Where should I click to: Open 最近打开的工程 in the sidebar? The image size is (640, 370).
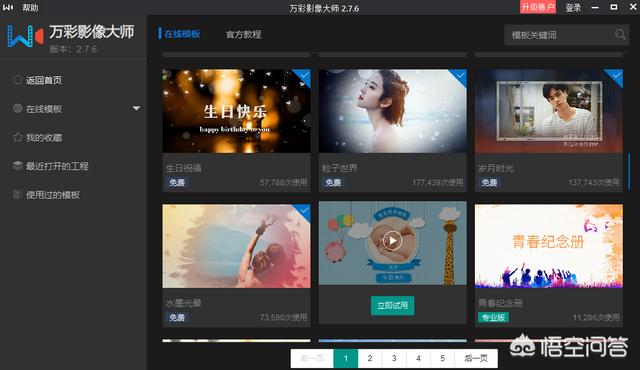[57, 166]
